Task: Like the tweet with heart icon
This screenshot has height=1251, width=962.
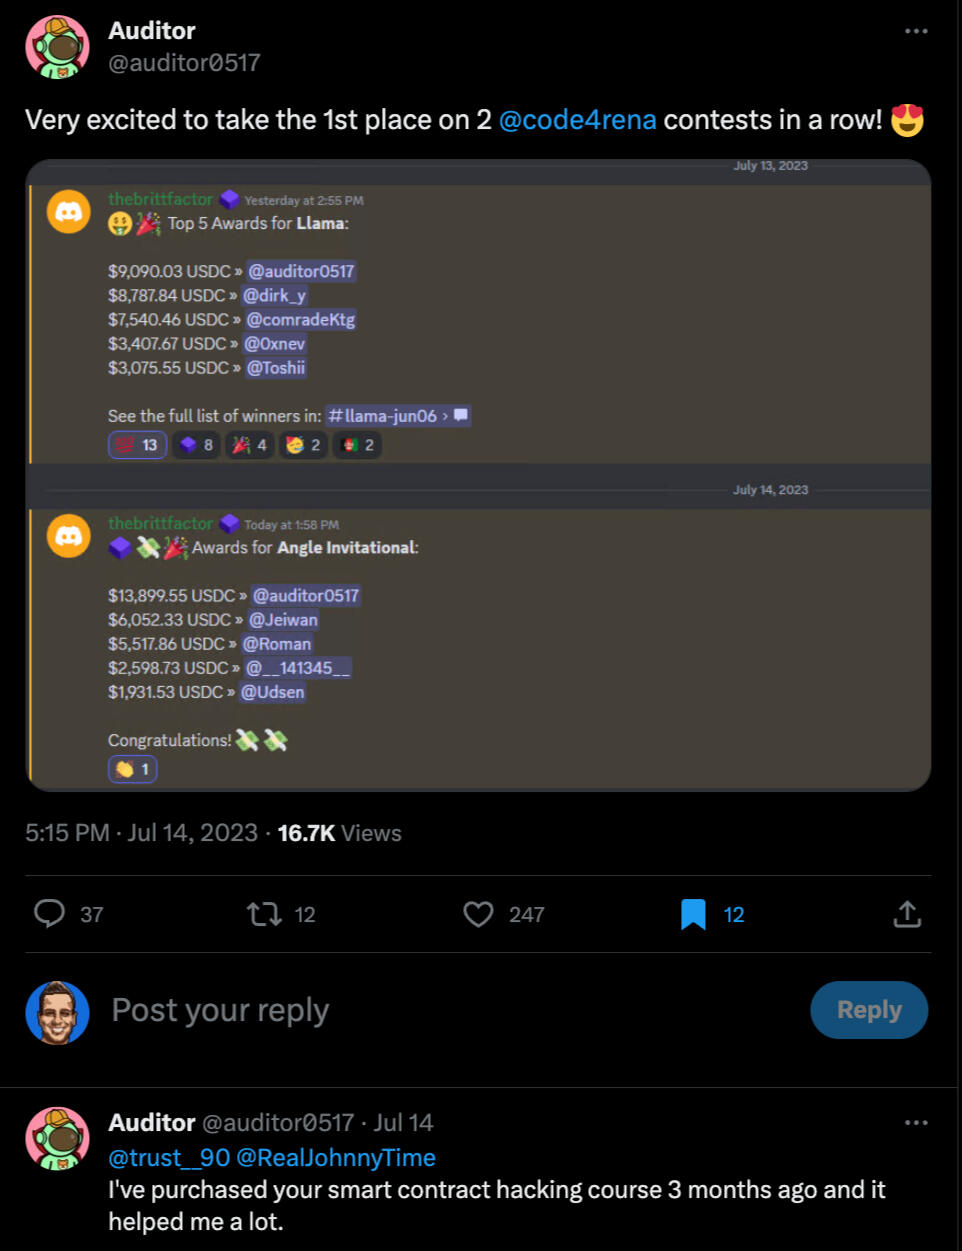Action: pyautogui.click(x=479, y=913)
